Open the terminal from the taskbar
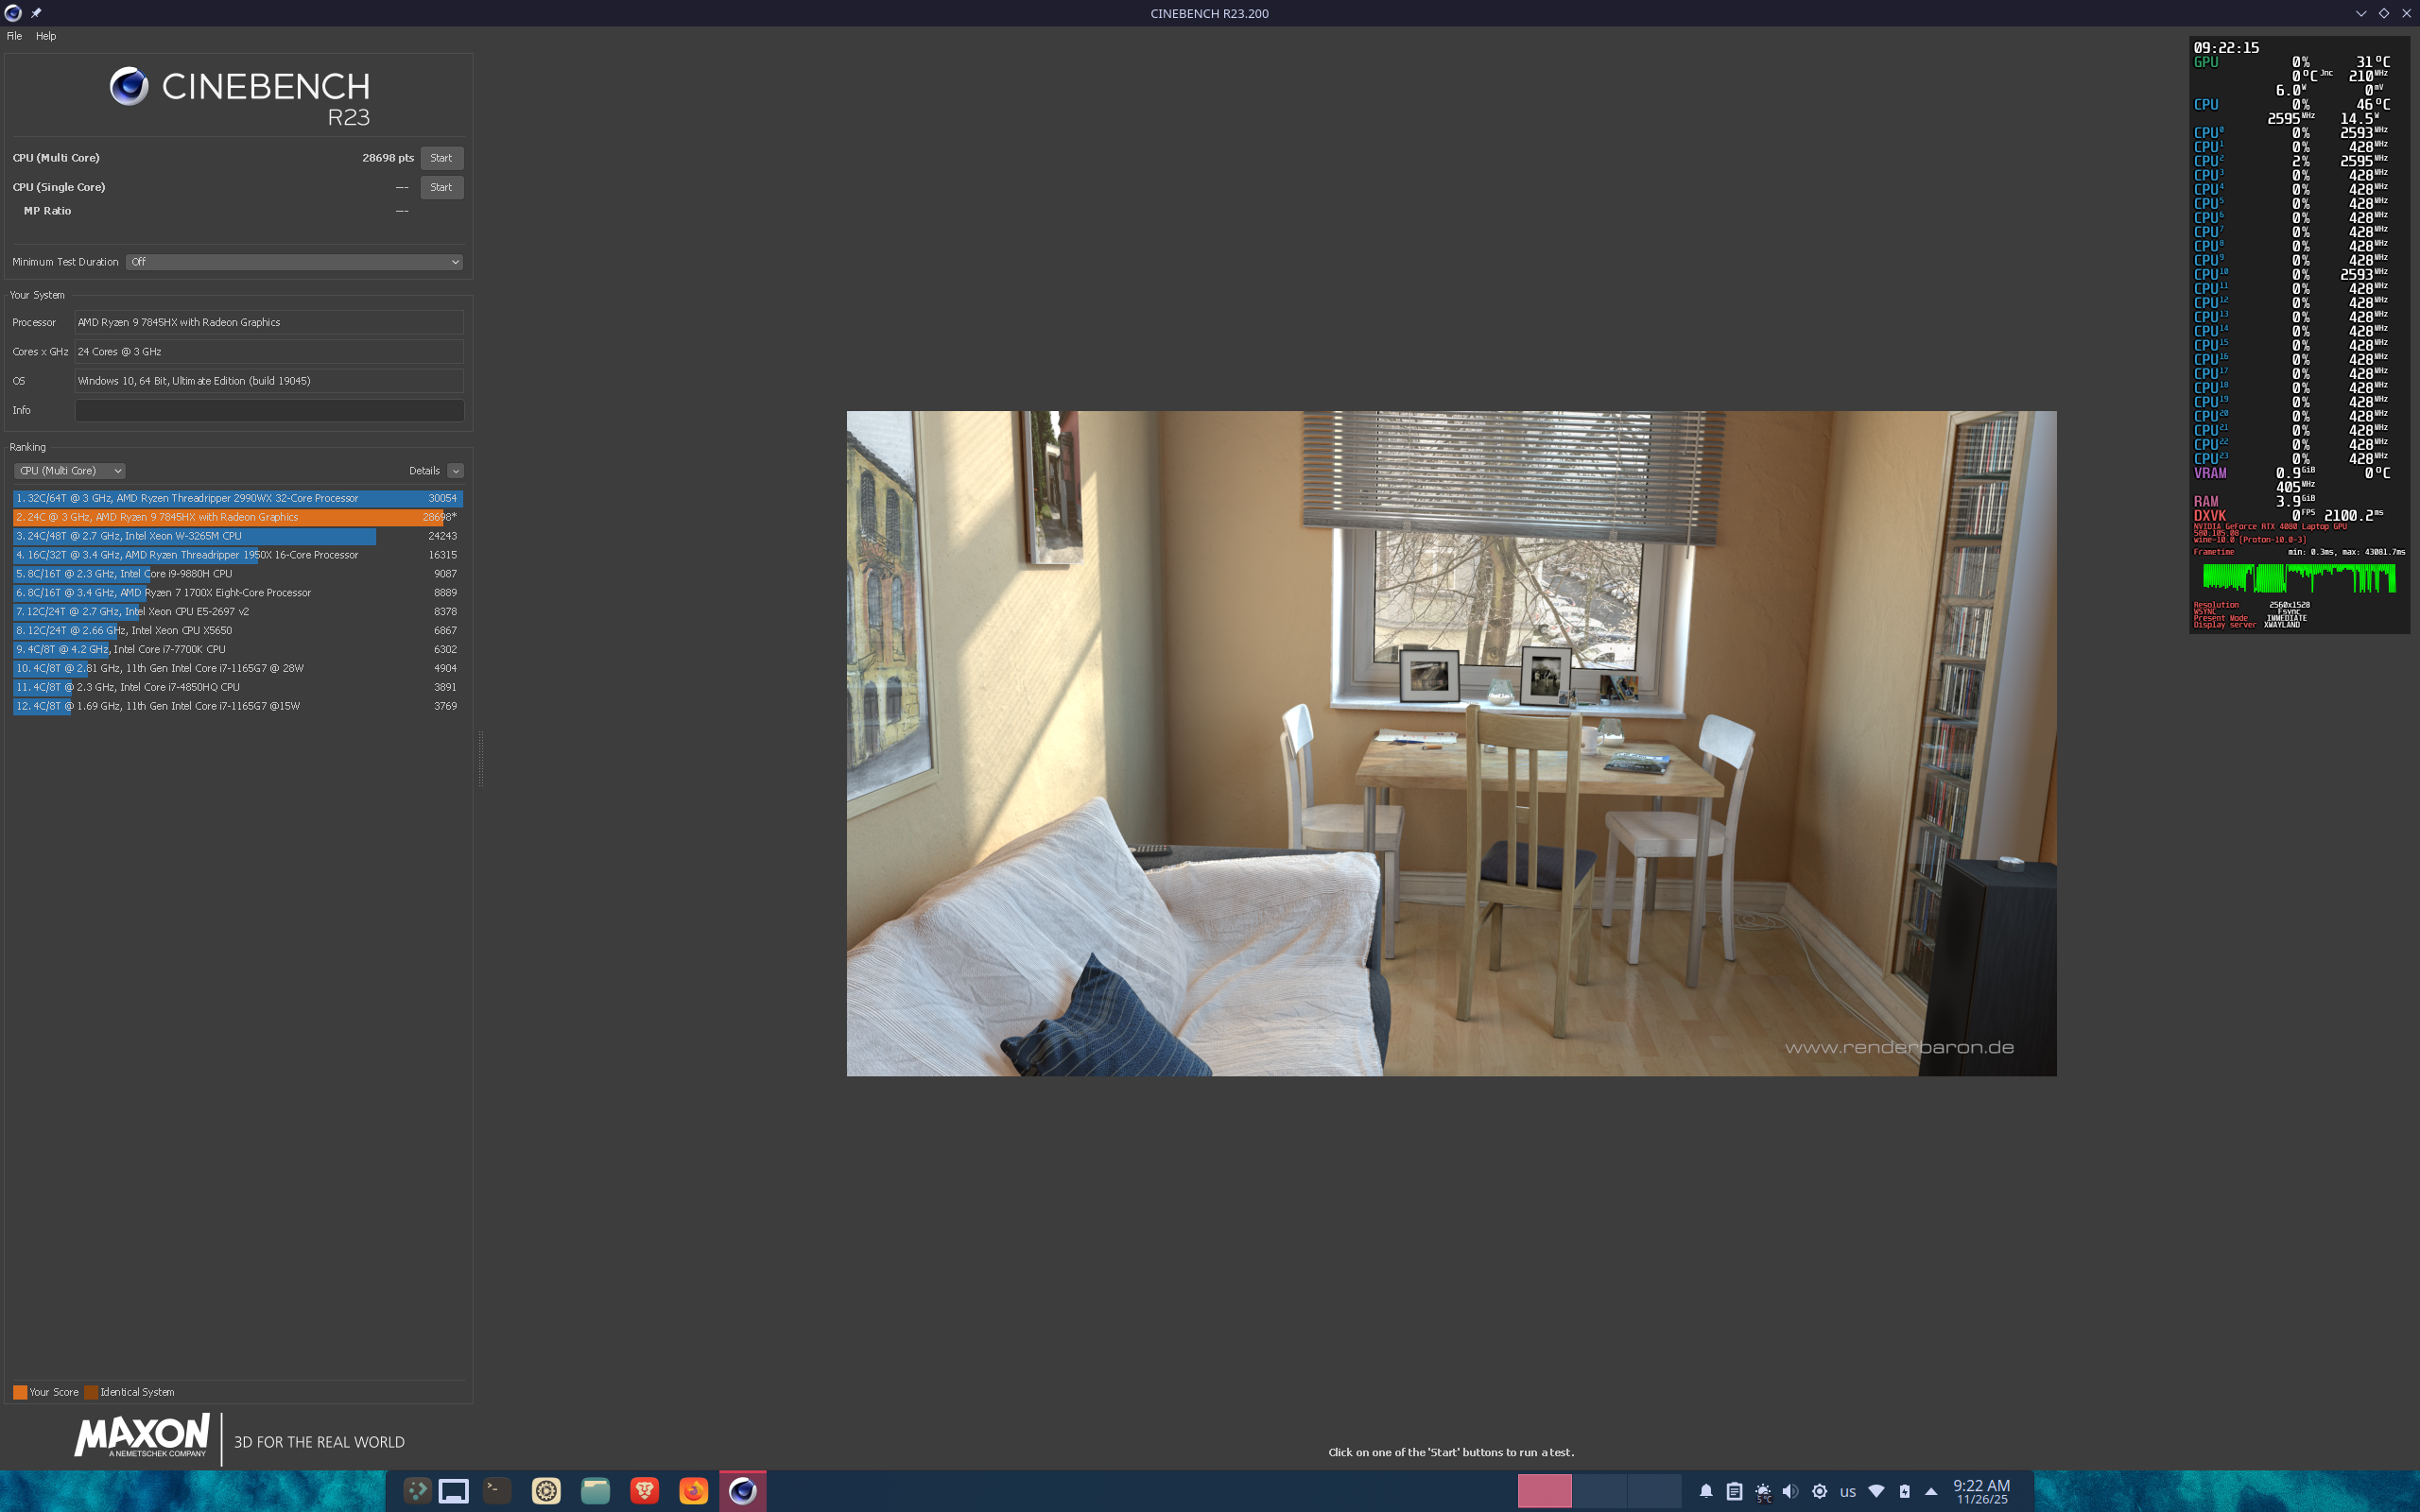Image resolution: width=2420 pixels, height=1512 pixels. (497, 1491)
